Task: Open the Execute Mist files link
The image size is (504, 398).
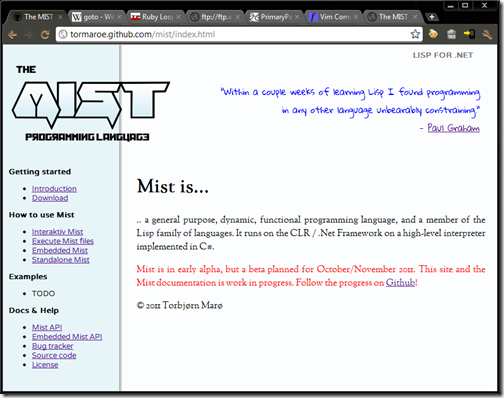Action: pos(63,241)
